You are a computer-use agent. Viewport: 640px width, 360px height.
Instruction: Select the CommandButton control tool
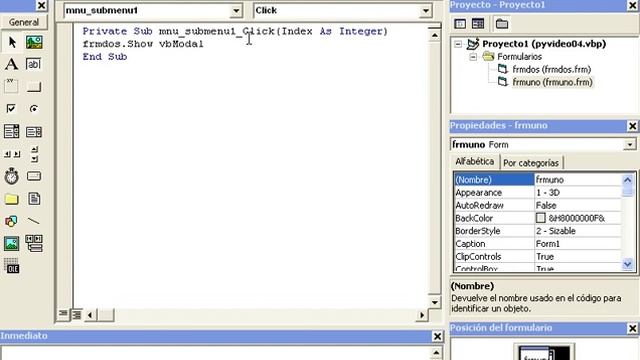[33, 87]
